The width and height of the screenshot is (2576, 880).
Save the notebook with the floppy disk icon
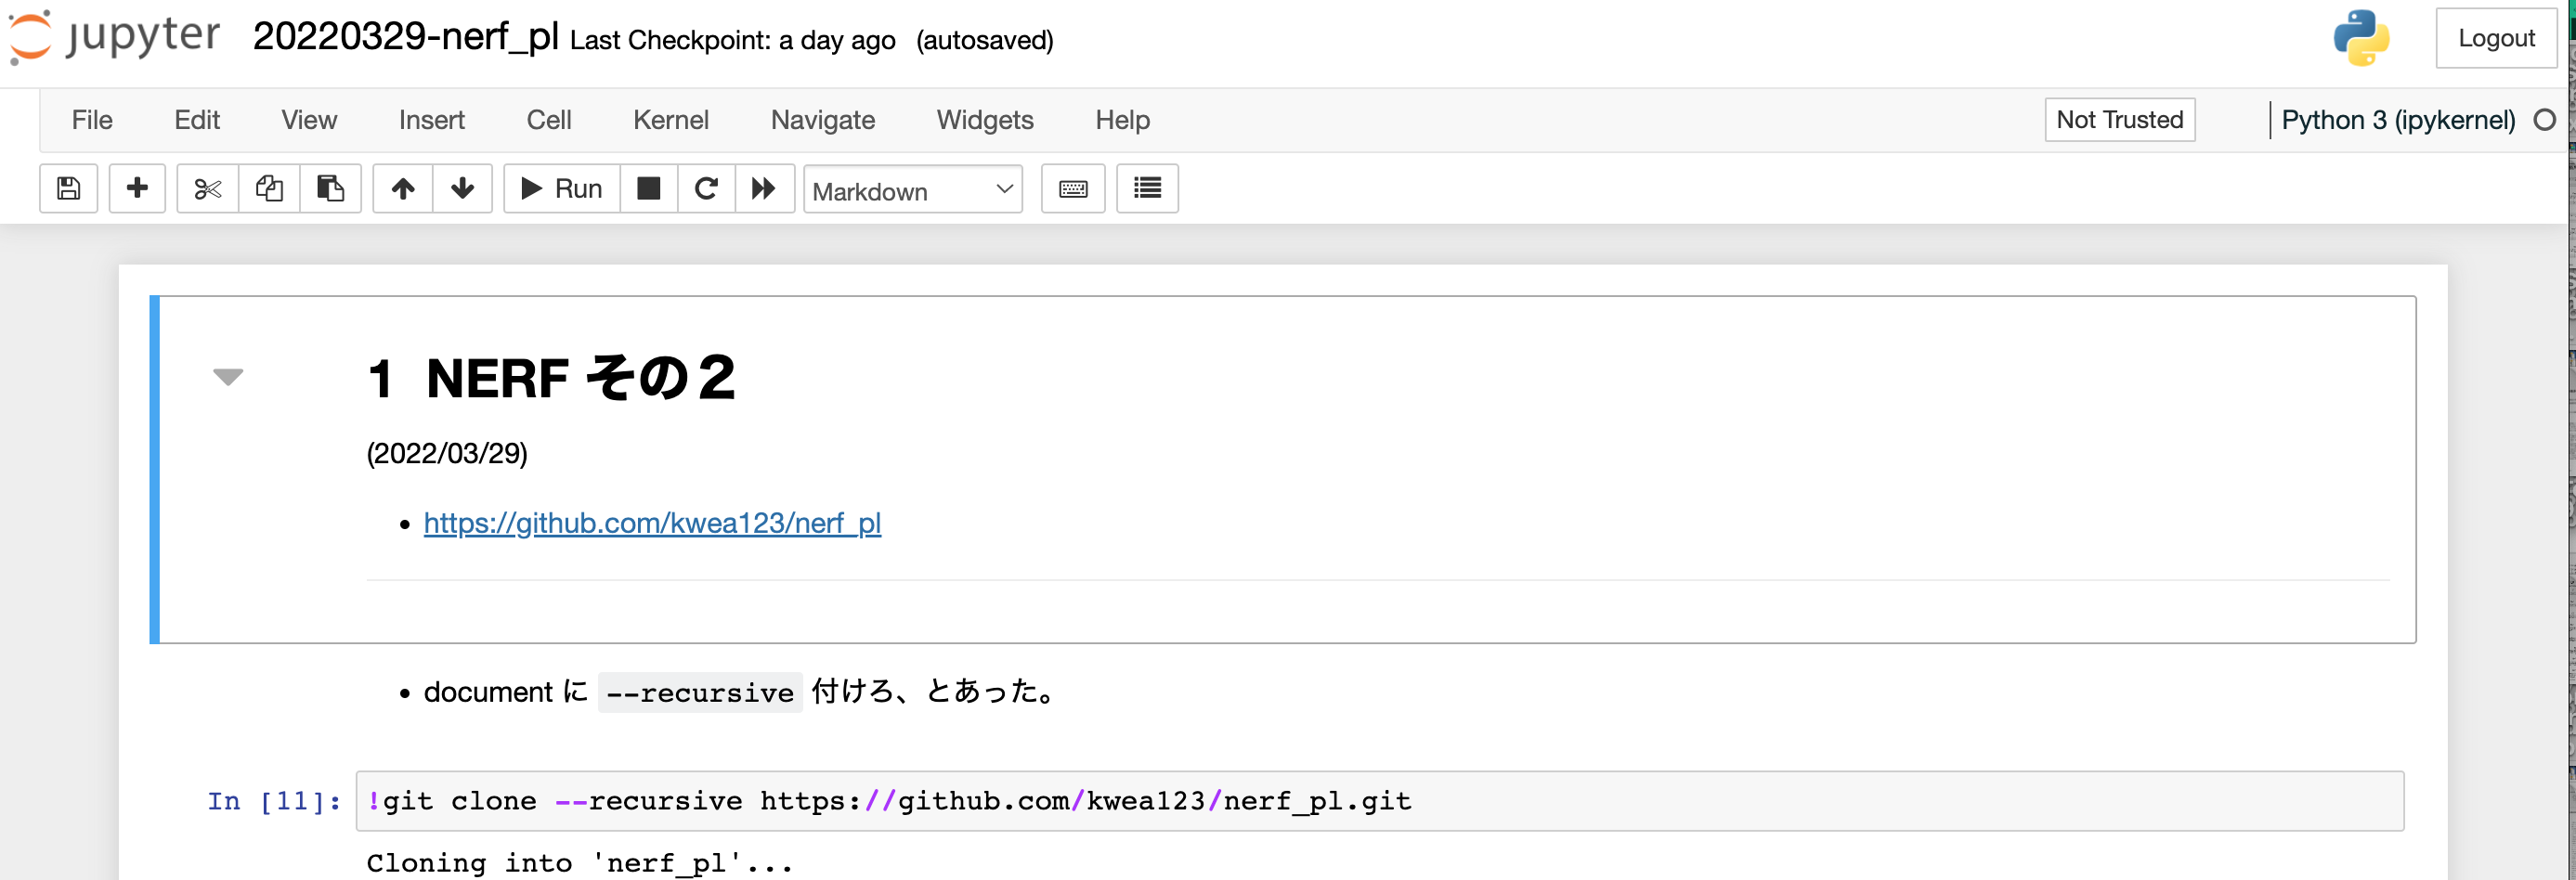[68, 188]
